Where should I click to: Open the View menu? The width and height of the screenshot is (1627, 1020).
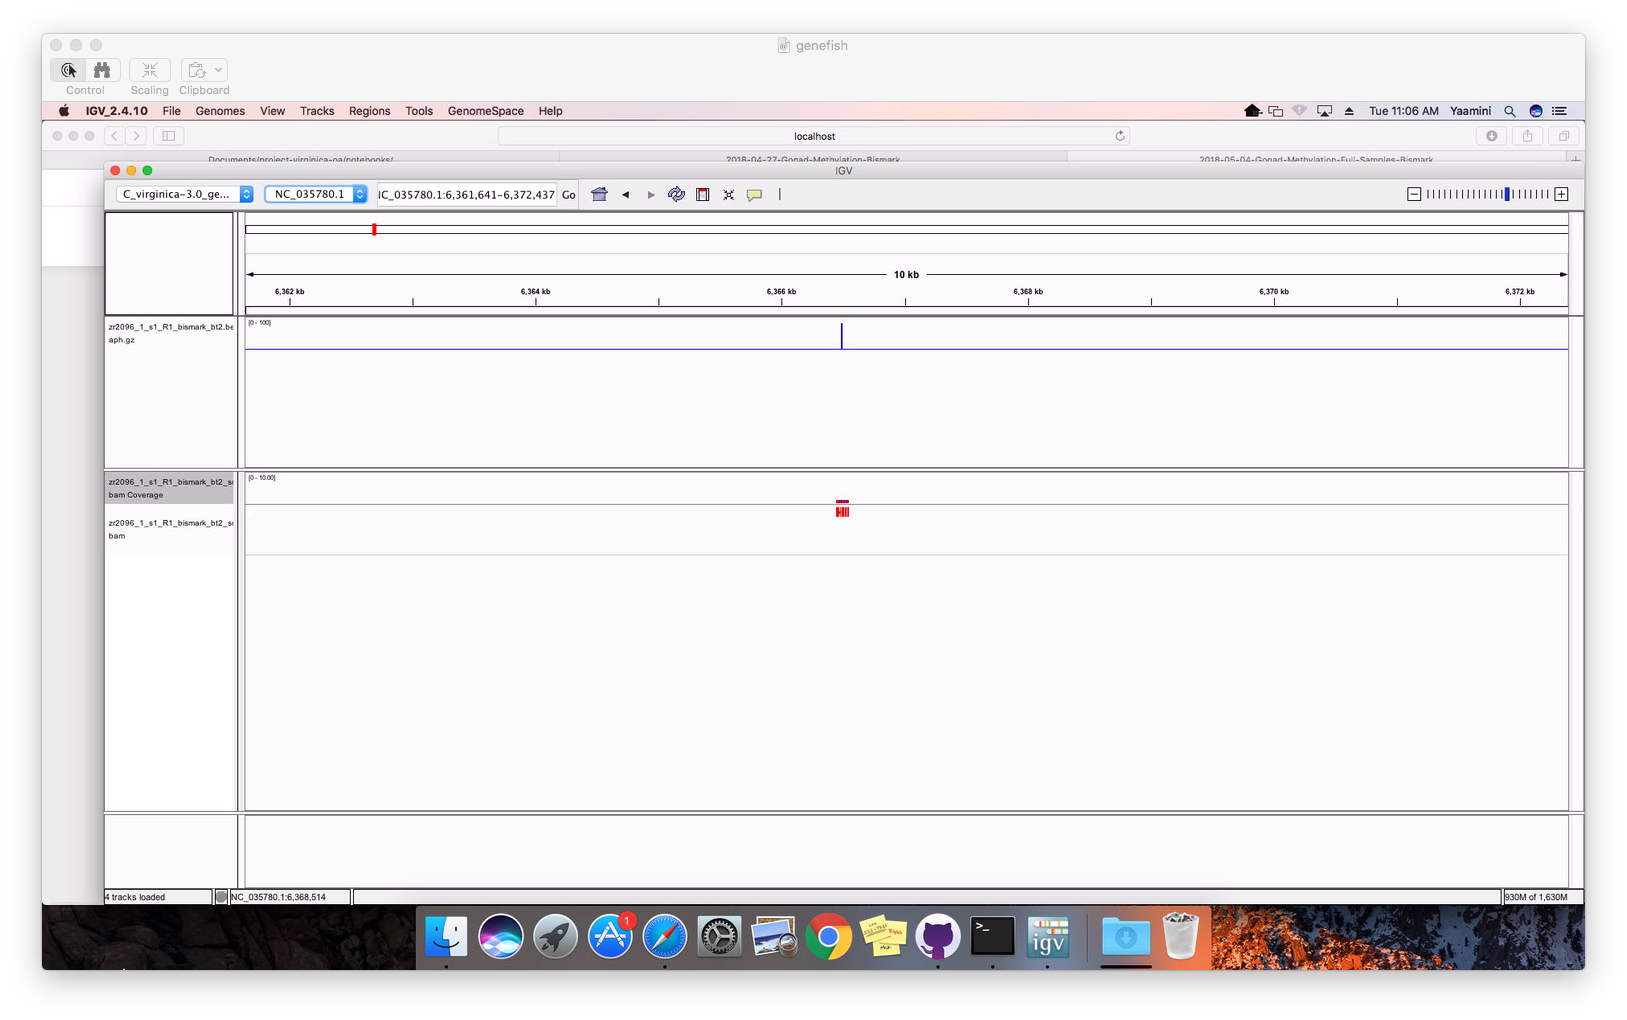[x=272, y=111]
